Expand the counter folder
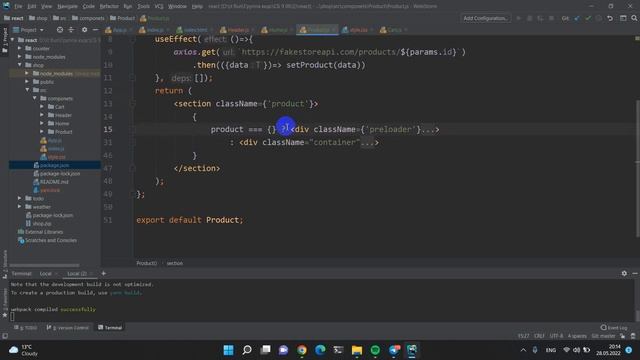The image size is (640, 360). tap(20, 48)
